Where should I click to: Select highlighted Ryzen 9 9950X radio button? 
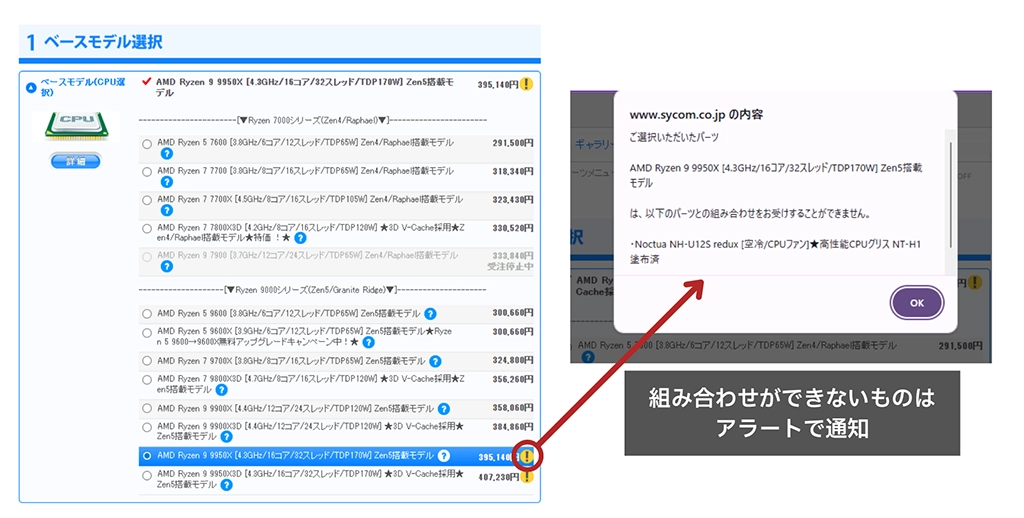(x=147, y=456)
